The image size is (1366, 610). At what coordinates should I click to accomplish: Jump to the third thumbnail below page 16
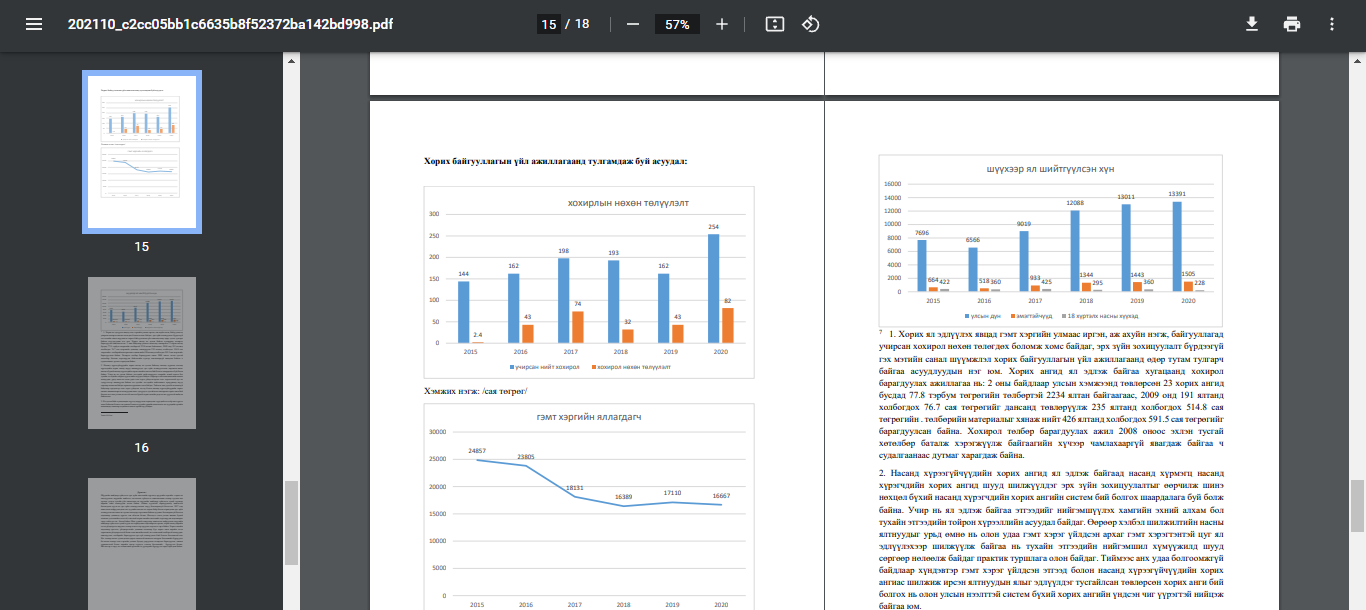pos(142,543)
